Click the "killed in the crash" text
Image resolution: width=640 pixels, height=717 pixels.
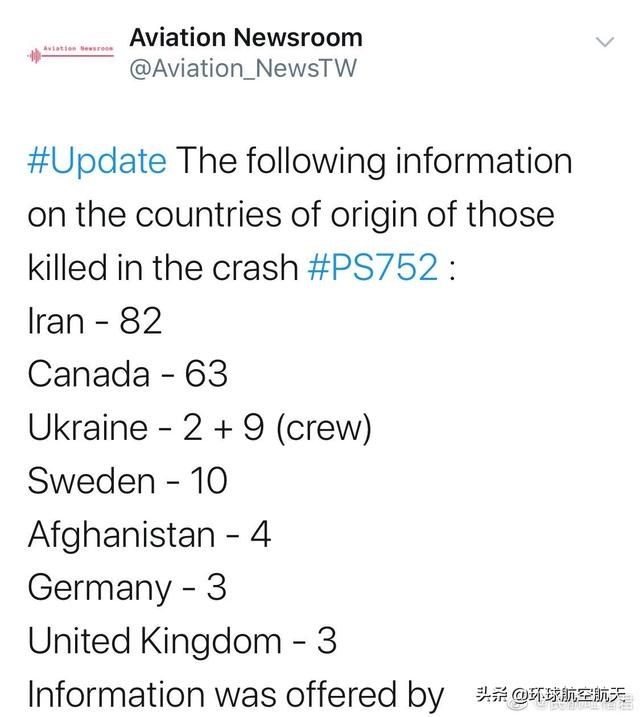click(163, 268)
